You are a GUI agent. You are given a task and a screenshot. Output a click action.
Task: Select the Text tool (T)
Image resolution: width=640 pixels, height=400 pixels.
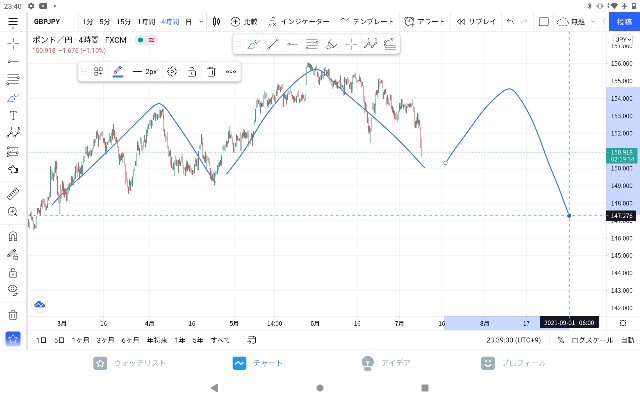[13, 116]
